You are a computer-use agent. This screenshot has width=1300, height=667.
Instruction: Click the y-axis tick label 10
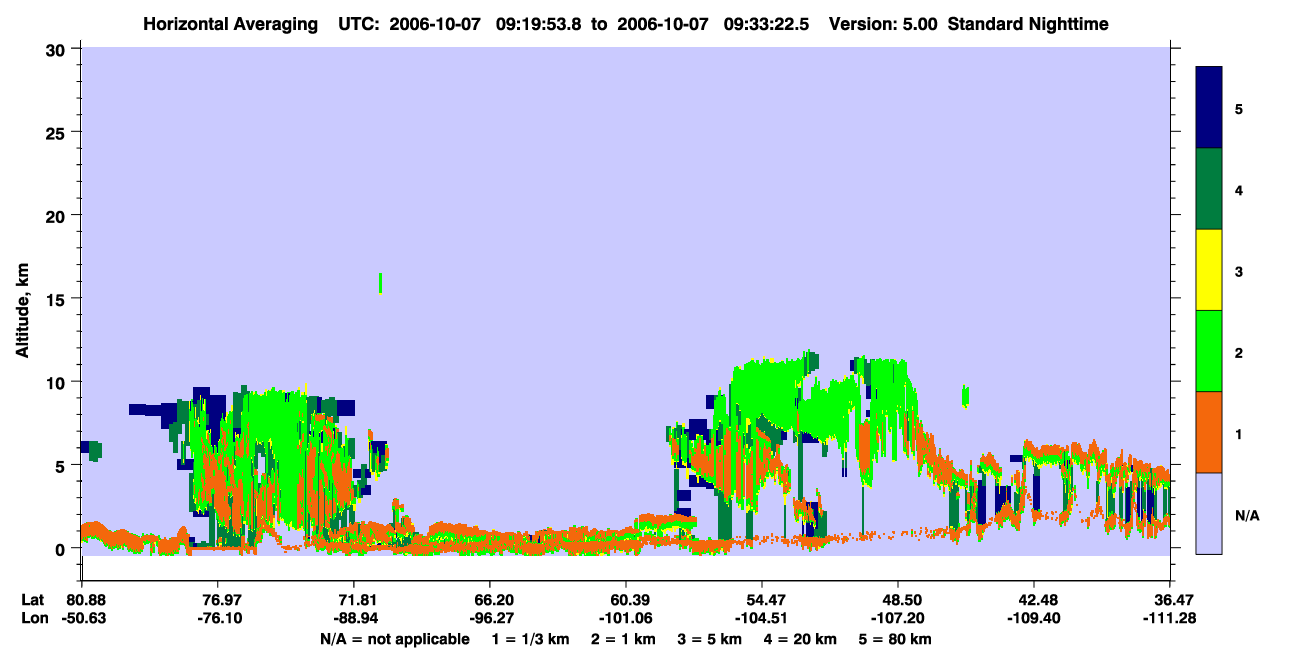click(58, 382)
